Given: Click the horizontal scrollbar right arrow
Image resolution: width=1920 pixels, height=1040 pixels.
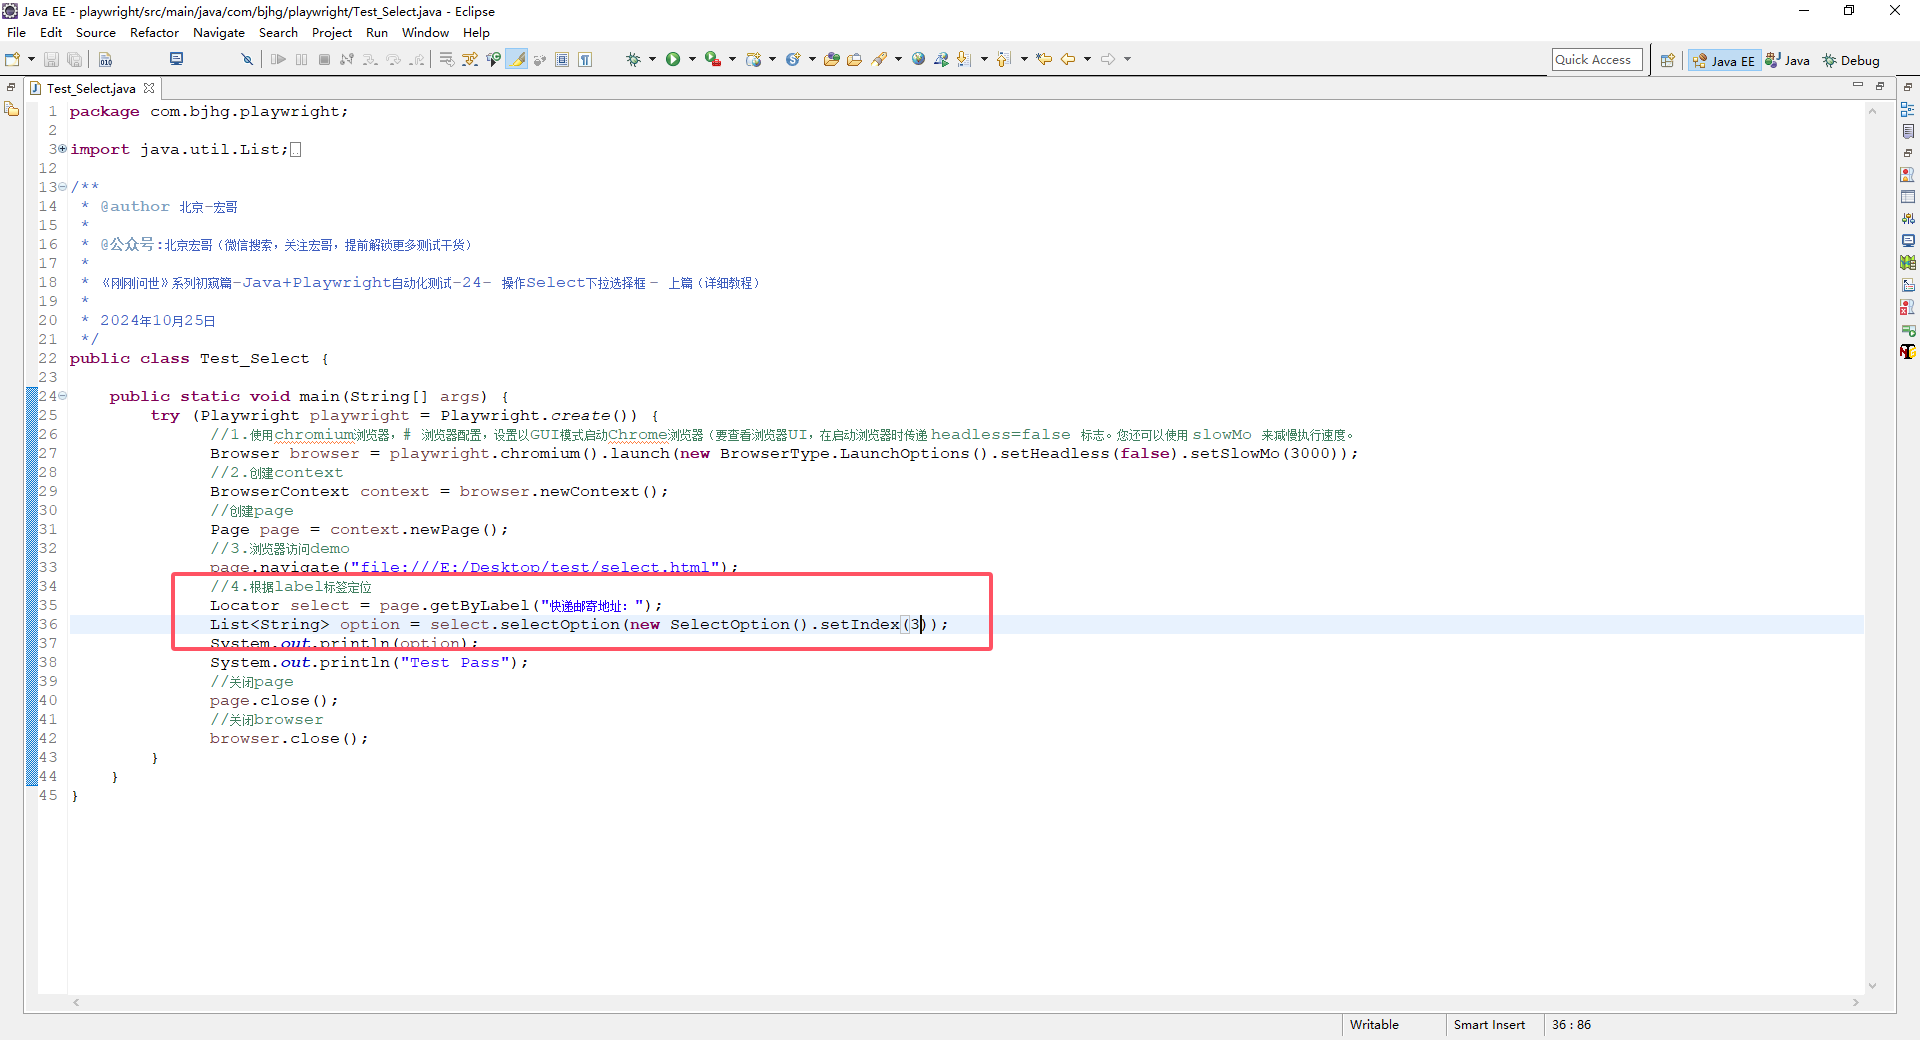Looking at the screenshot, I should [1856, 1002].
